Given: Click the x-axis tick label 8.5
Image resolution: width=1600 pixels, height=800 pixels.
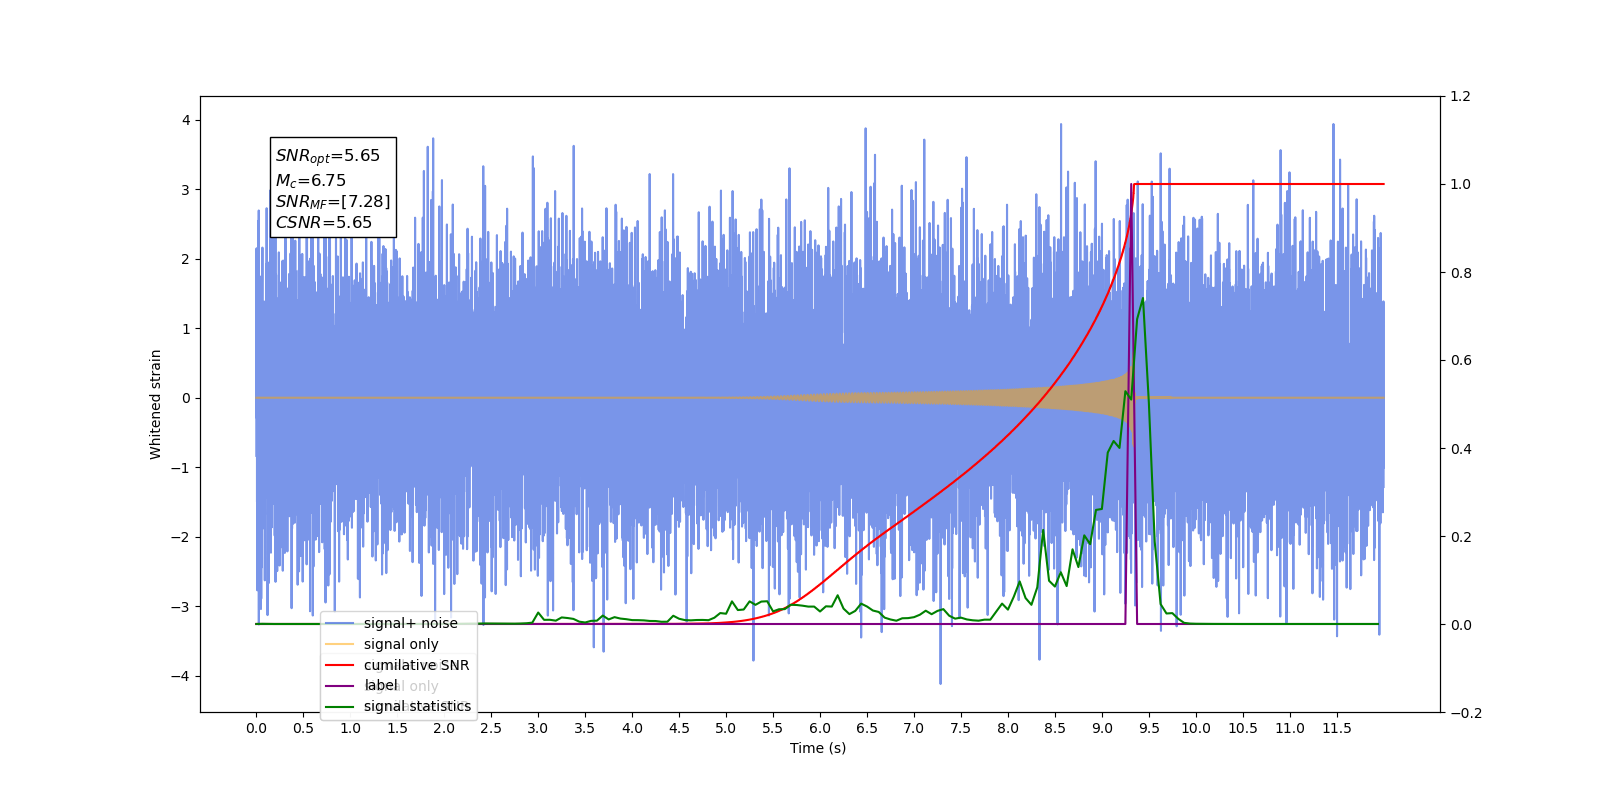Looking at the screenshot, I should pos(1055,728).
